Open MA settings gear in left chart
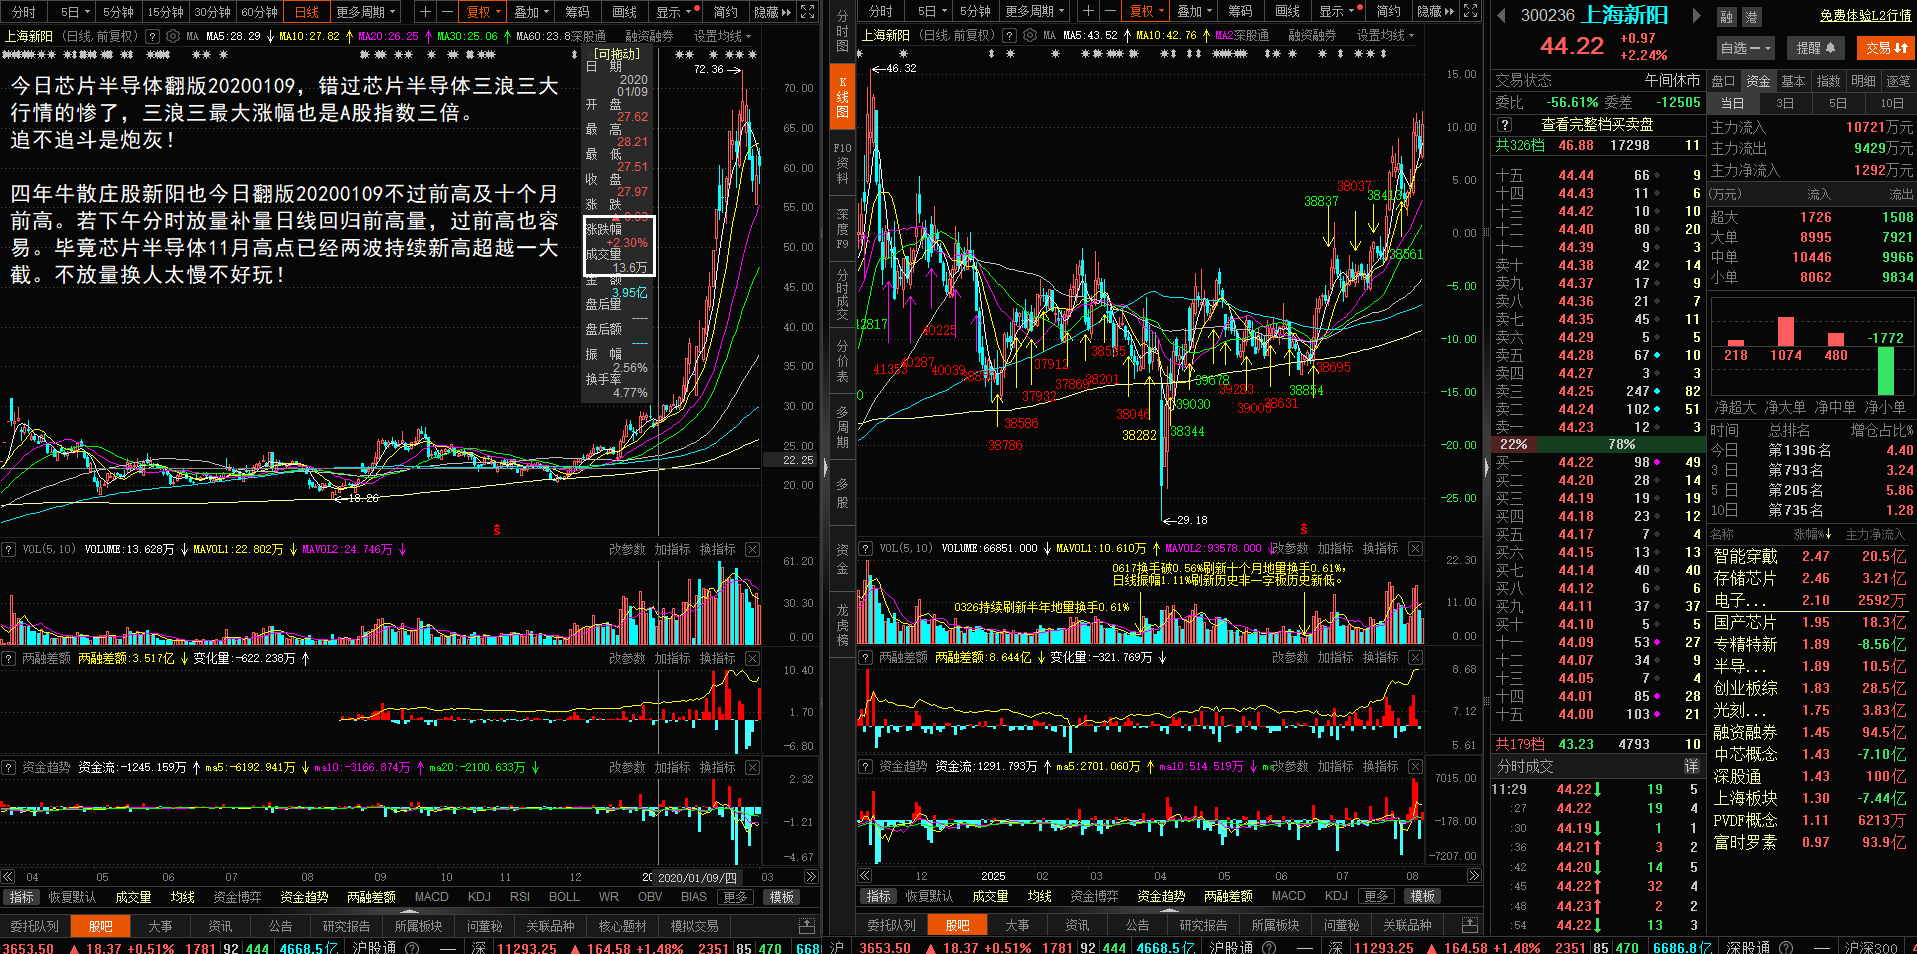1917x954 pixels. (x=172, y=36)
